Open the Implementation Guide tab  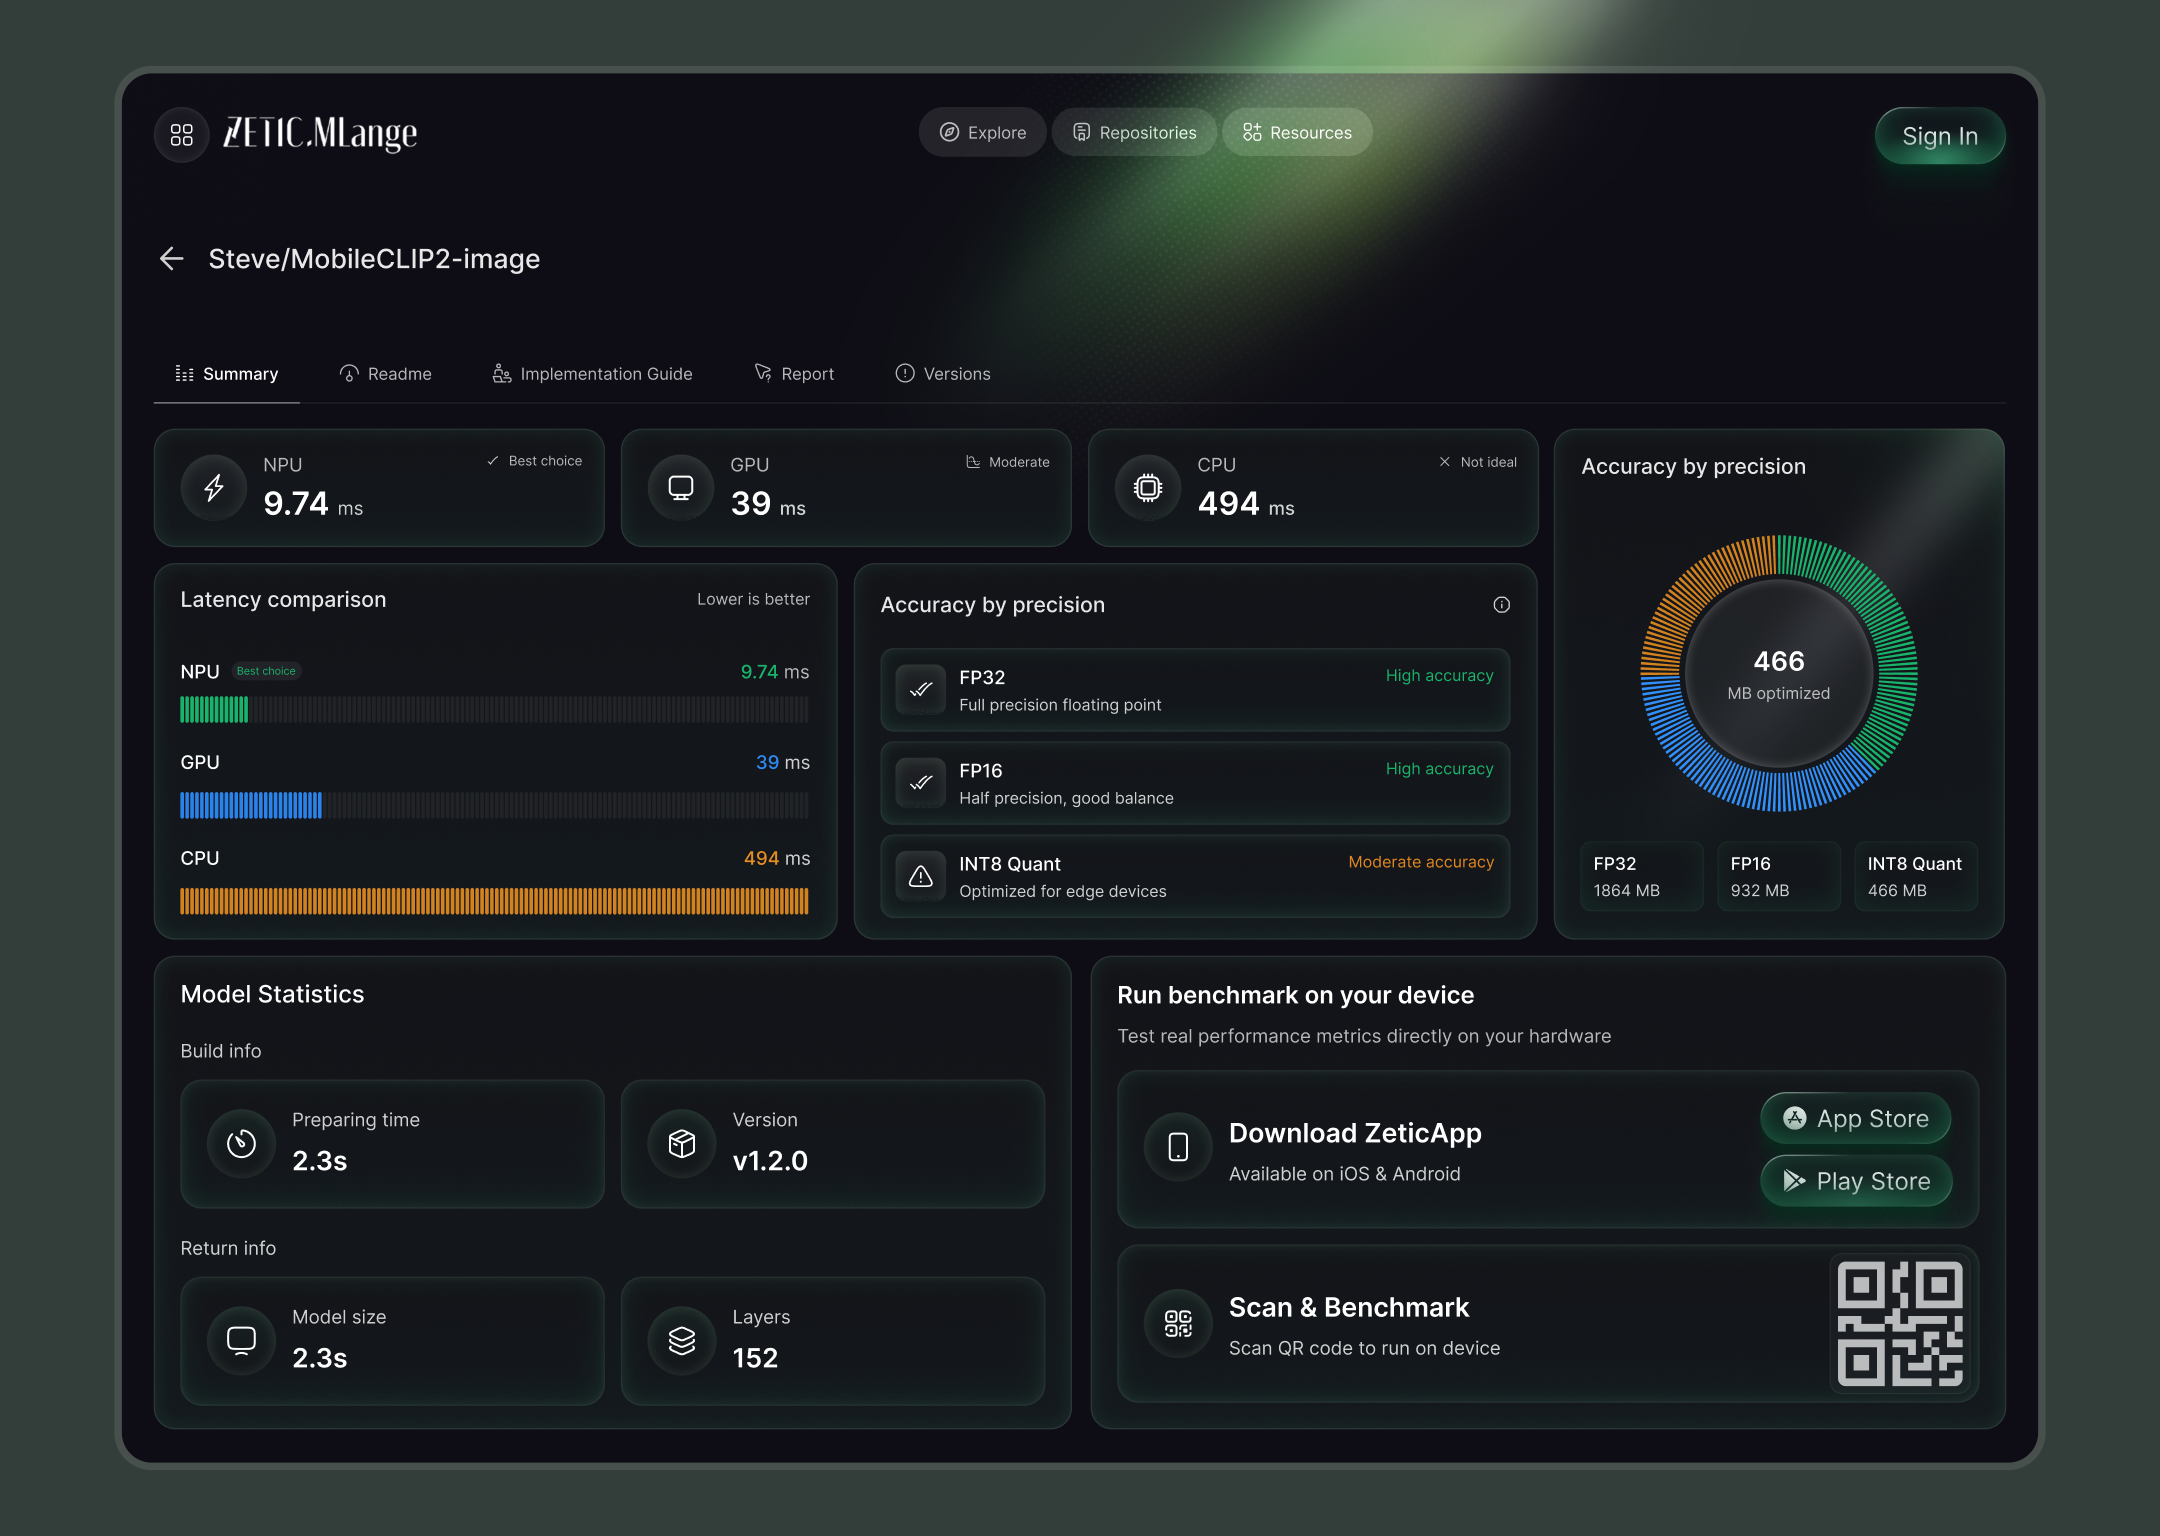pos(592,374)
